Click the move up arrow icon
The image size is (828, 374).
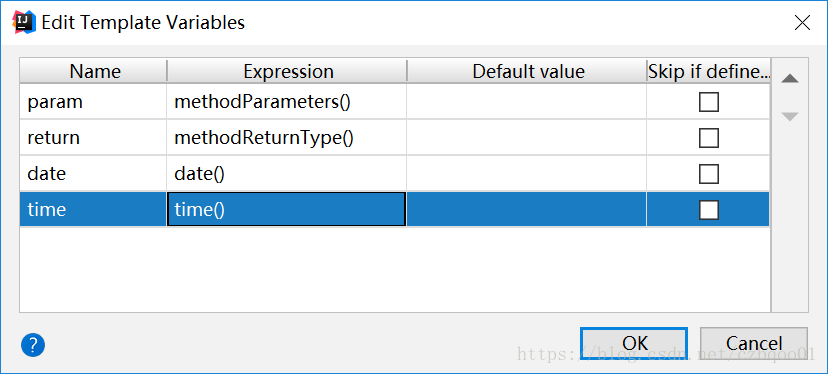coord(790,79)
